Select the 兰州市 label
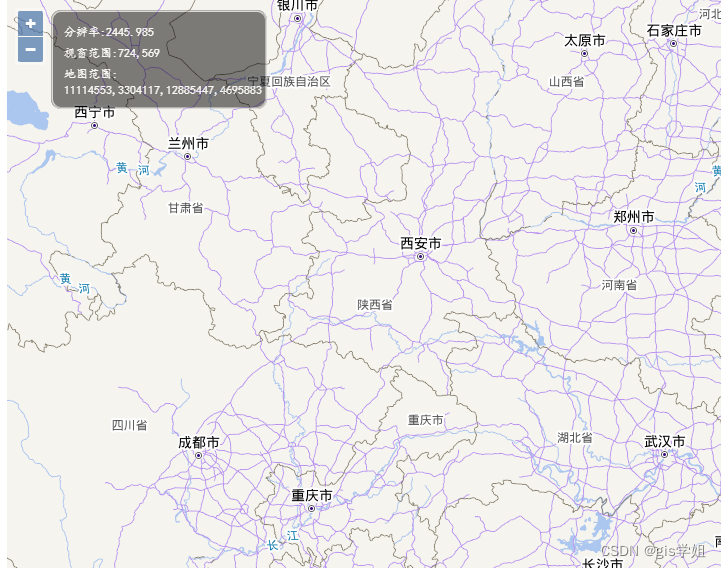 point(189,143)
